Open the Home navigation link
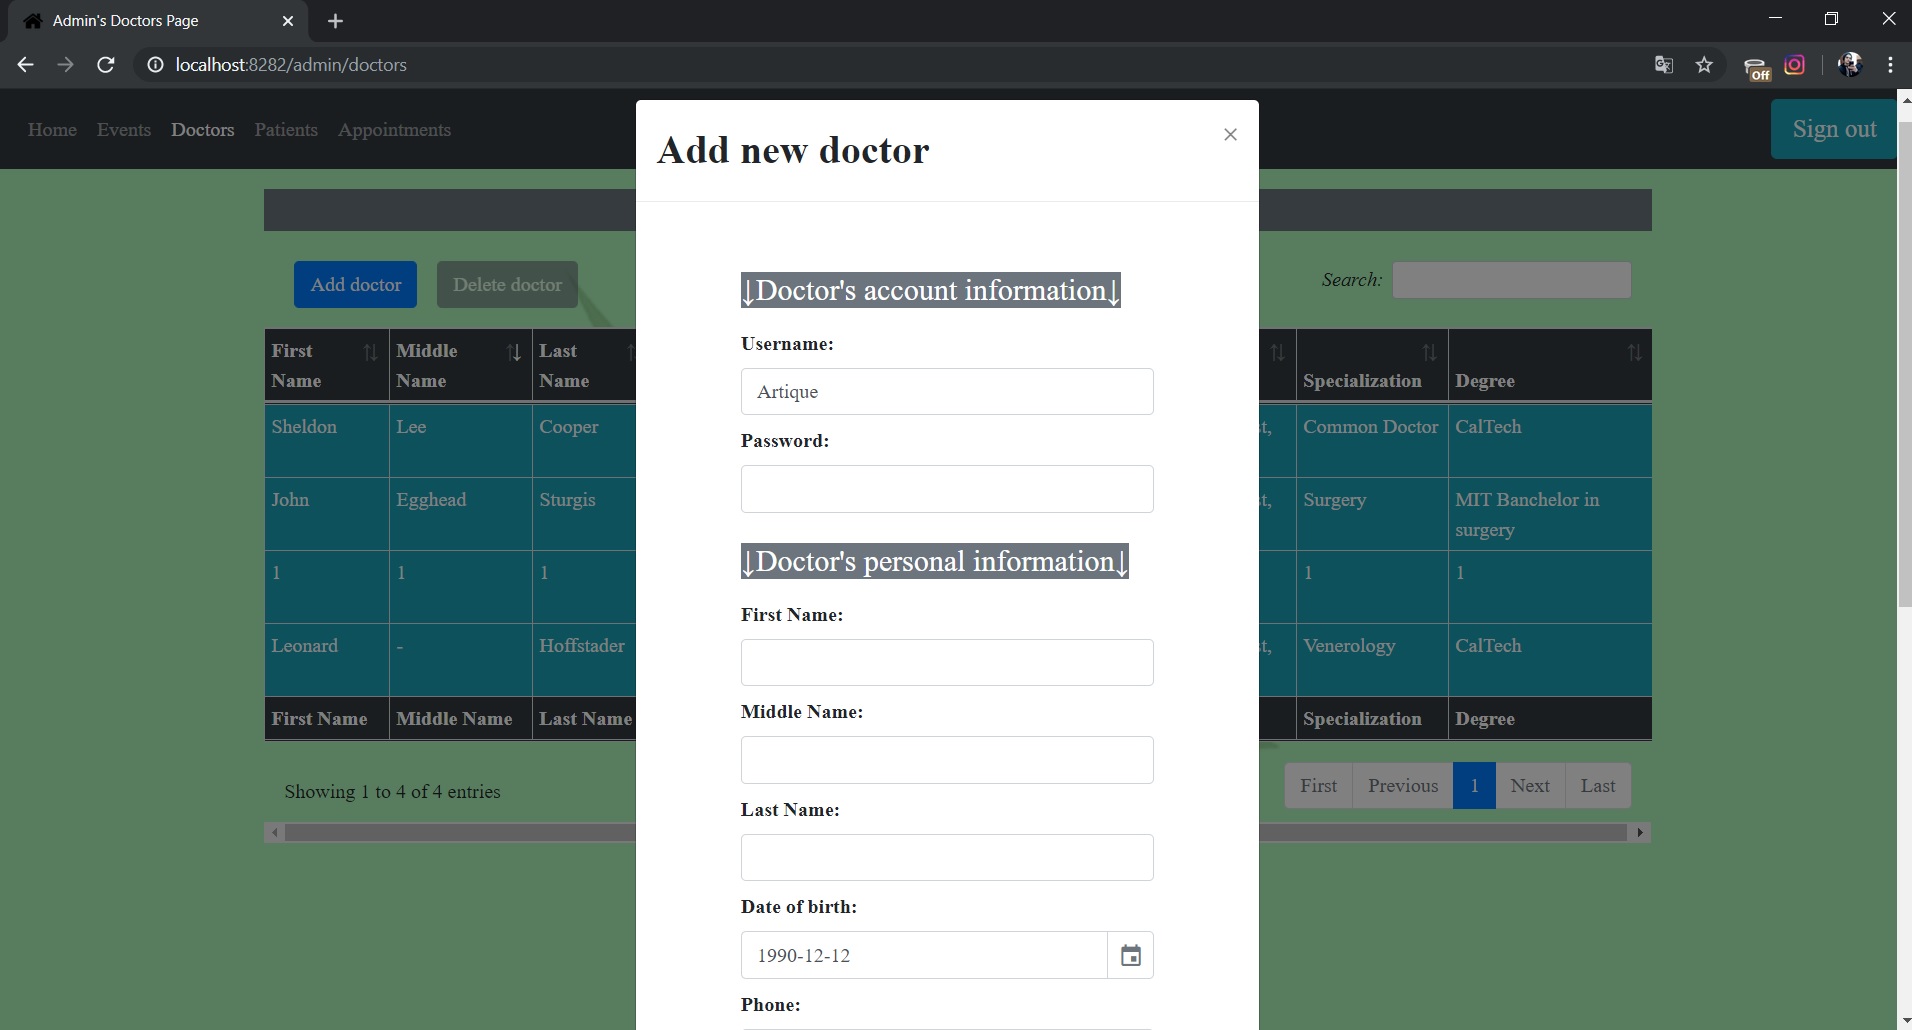The height and width of the screenshot is (1030, 1912). (52, 130)
